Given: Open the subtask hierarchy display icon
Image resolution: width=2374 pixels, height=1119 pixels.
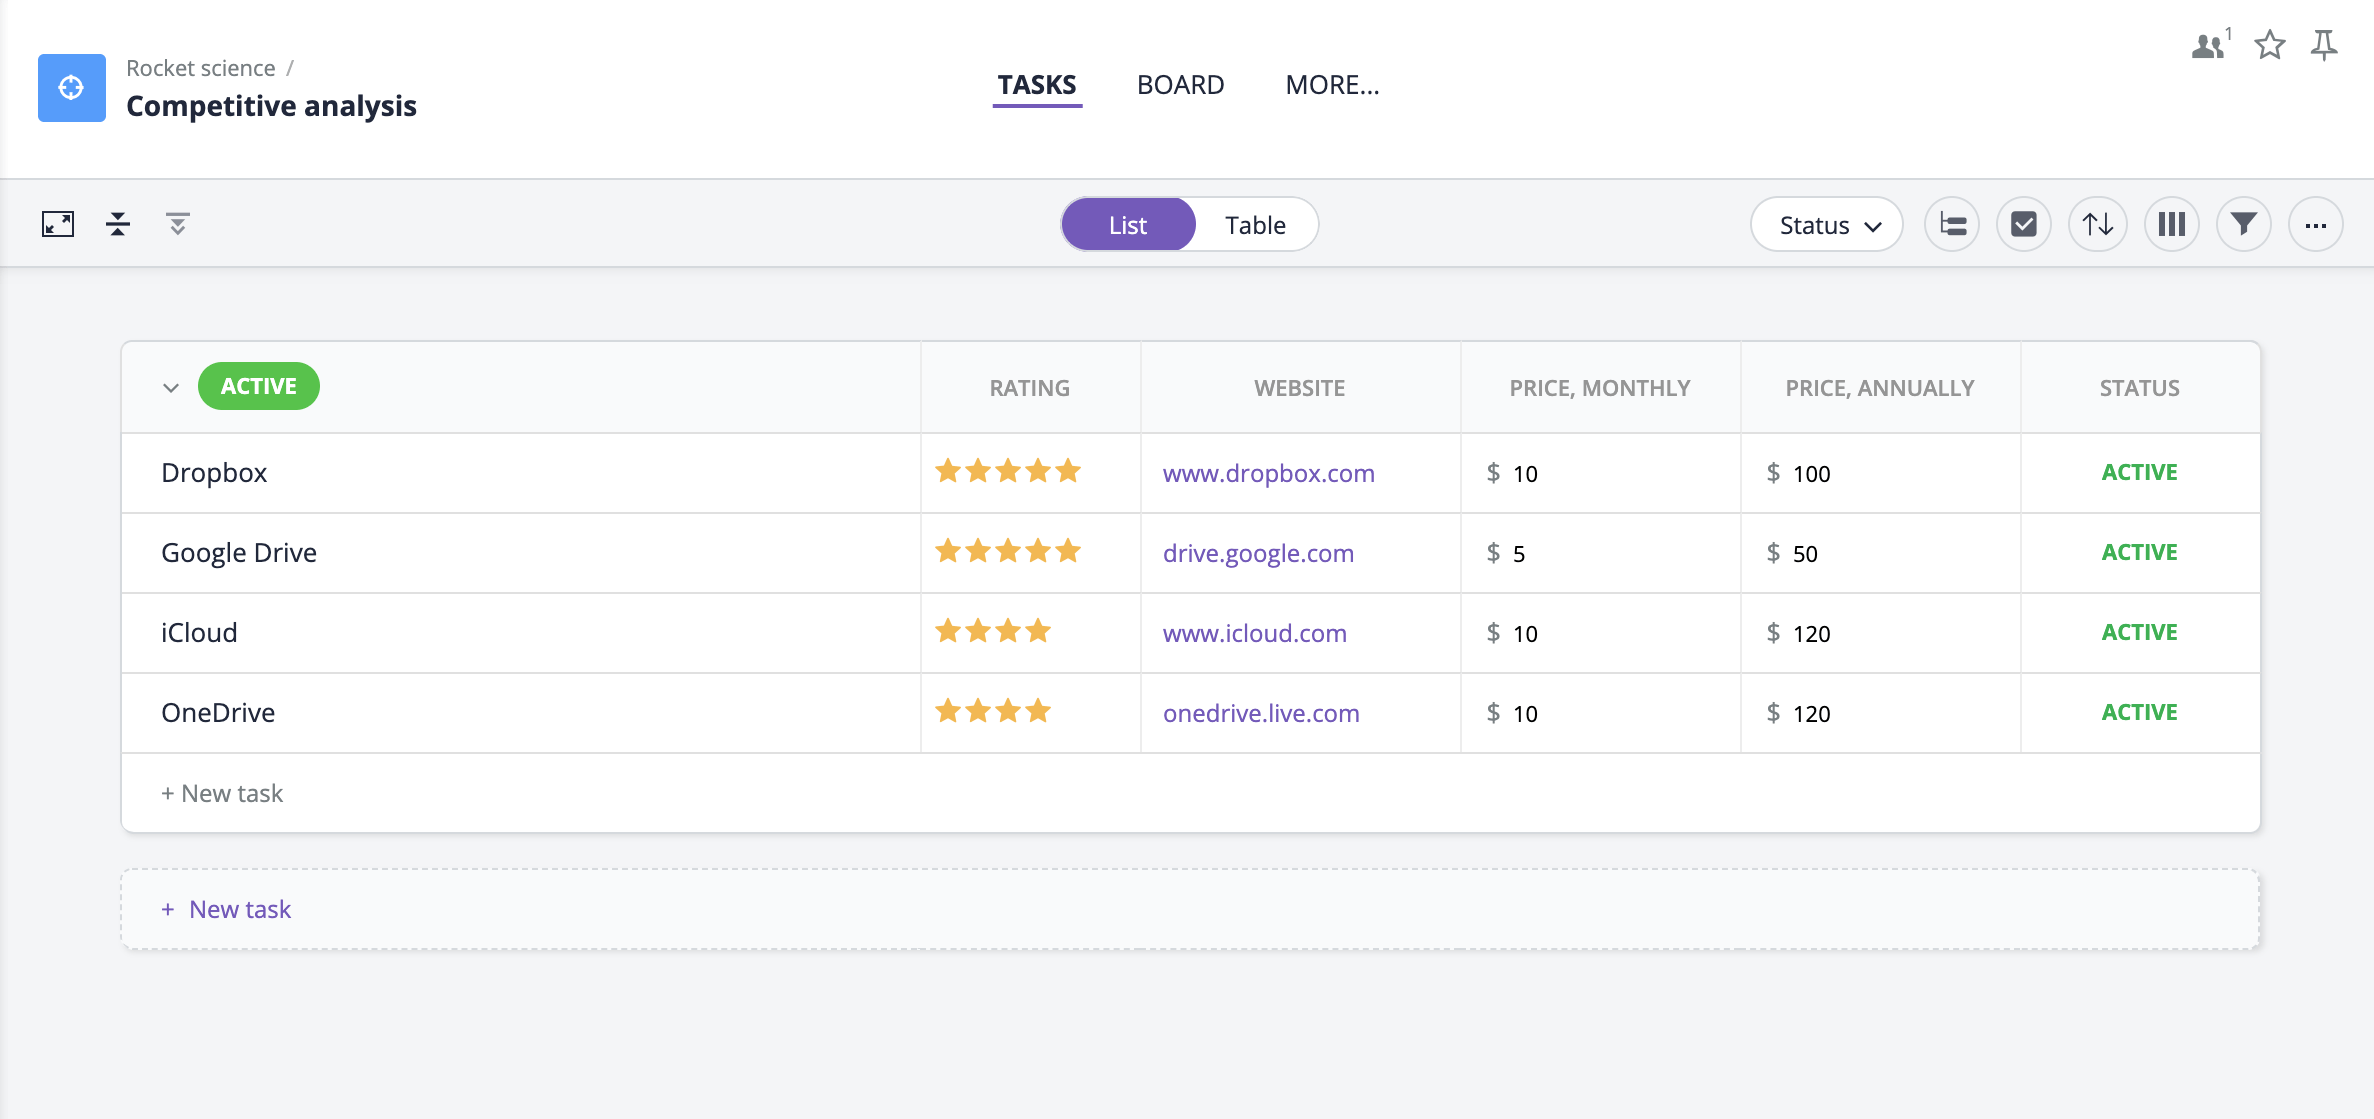Looking at the screenshot, I should point(1952,225).
